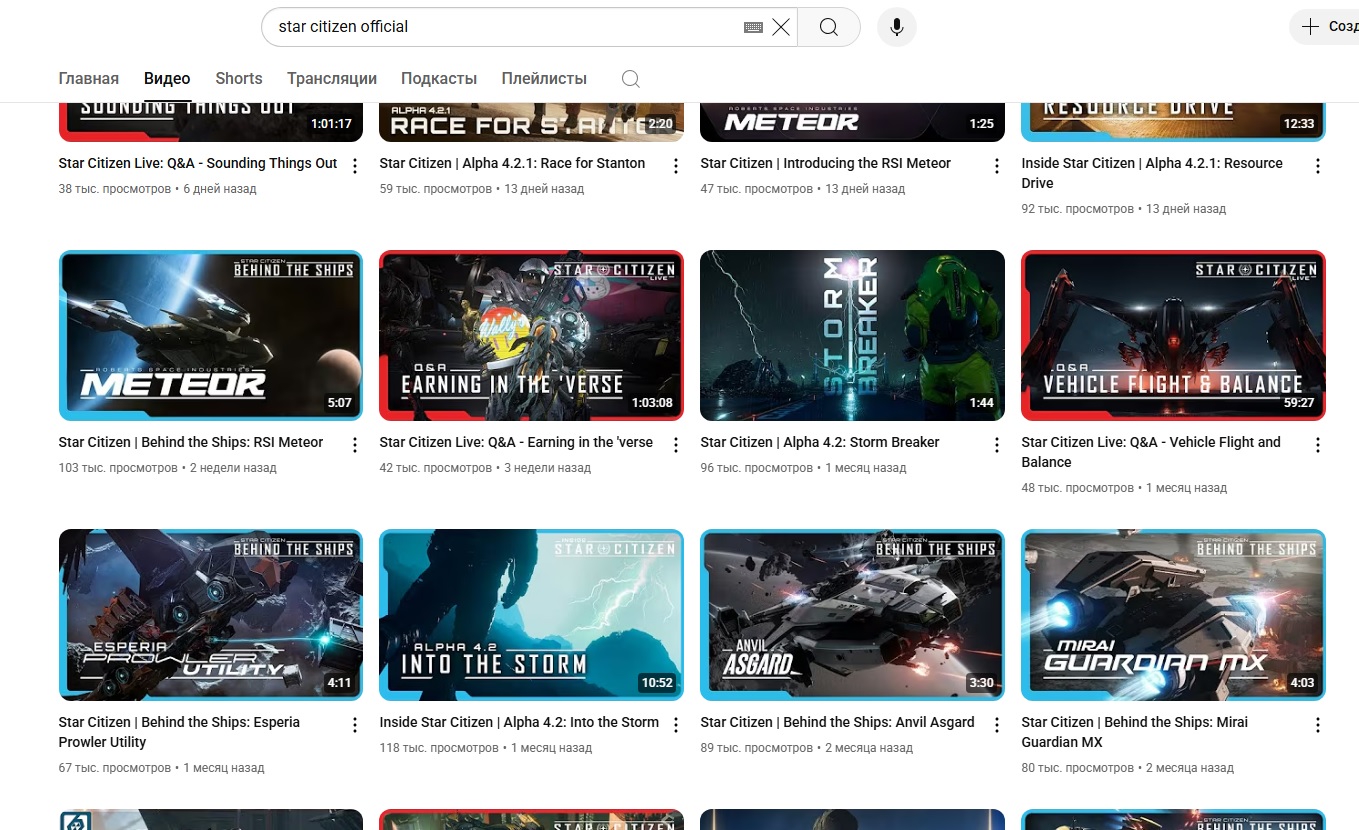Screen dimensions: 1359x830
Task: Play the Mirai Guardian MX thumbnail
Action: (1174, 615)
